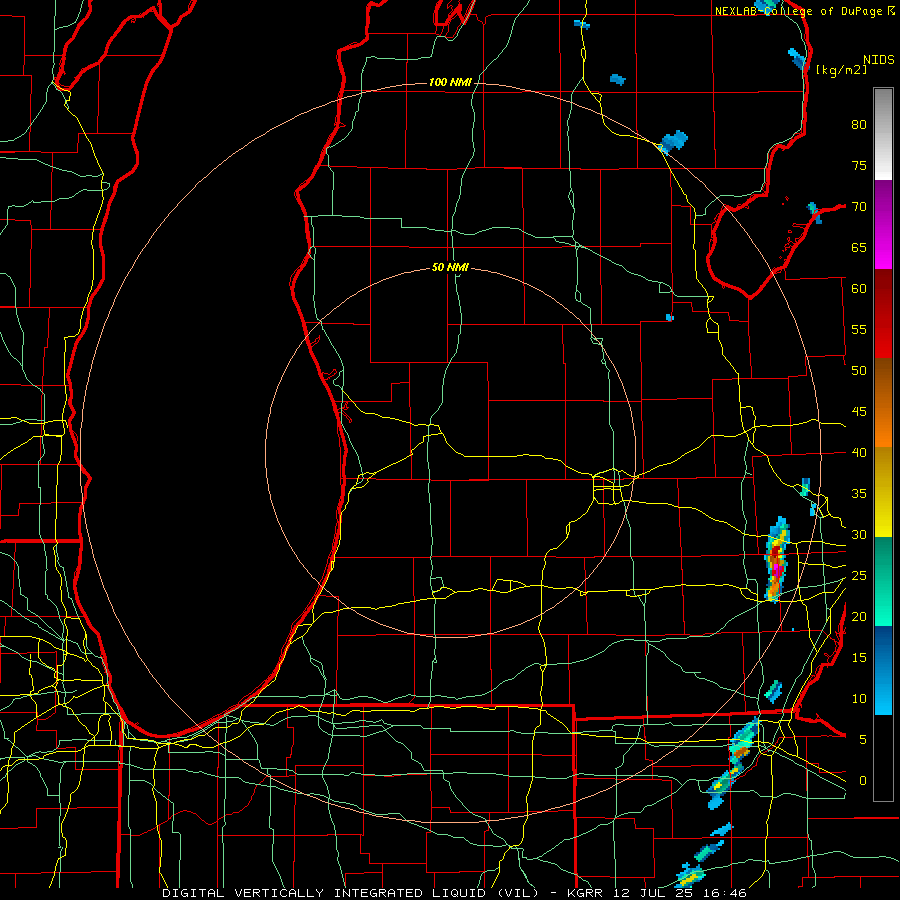Click the 45 value on the color scale
Image resolution: width=900 pixels, height=900 pixels.
(859, 412)
